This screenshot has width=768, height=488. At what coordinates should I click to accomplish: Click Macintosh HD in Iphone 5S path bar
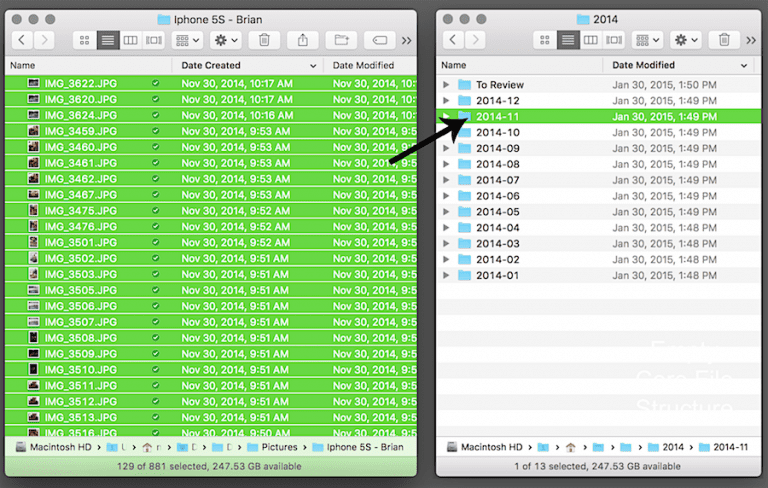click(x=54, y=447)
